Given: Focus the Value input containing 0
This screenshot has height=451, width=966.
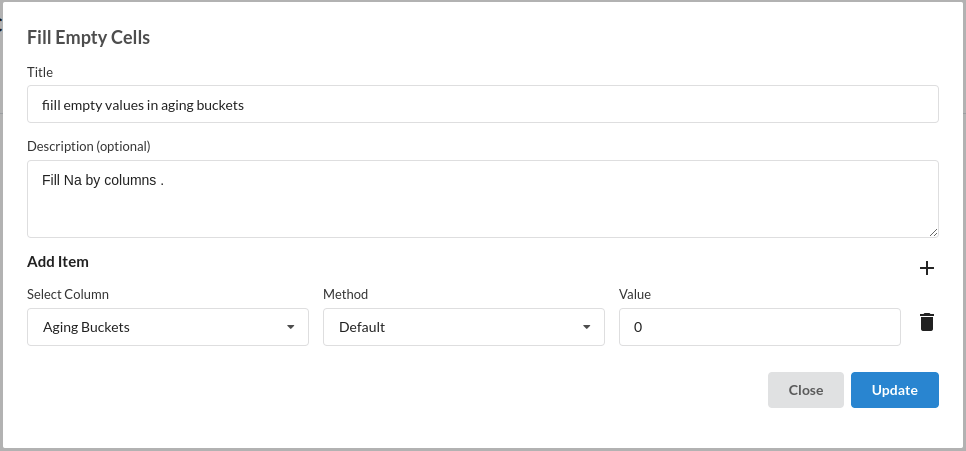Looking at the screenshot, I should point(760,327).
